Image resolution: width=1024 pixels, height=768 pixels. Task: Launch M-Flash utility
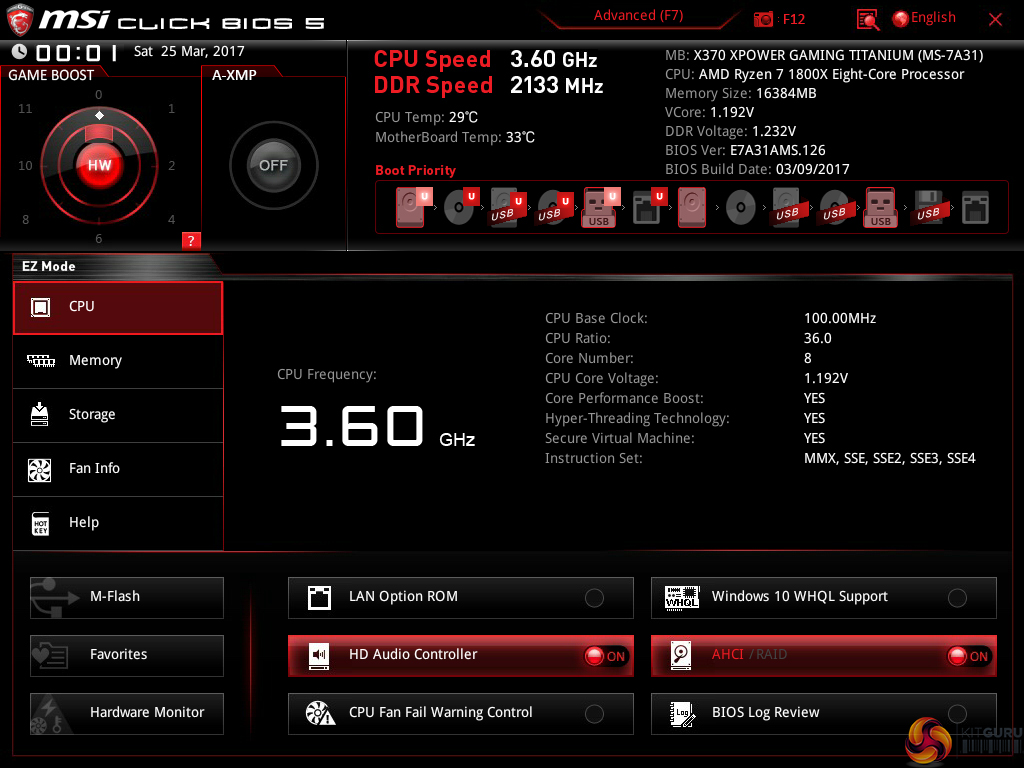click(x=127, y=598)
